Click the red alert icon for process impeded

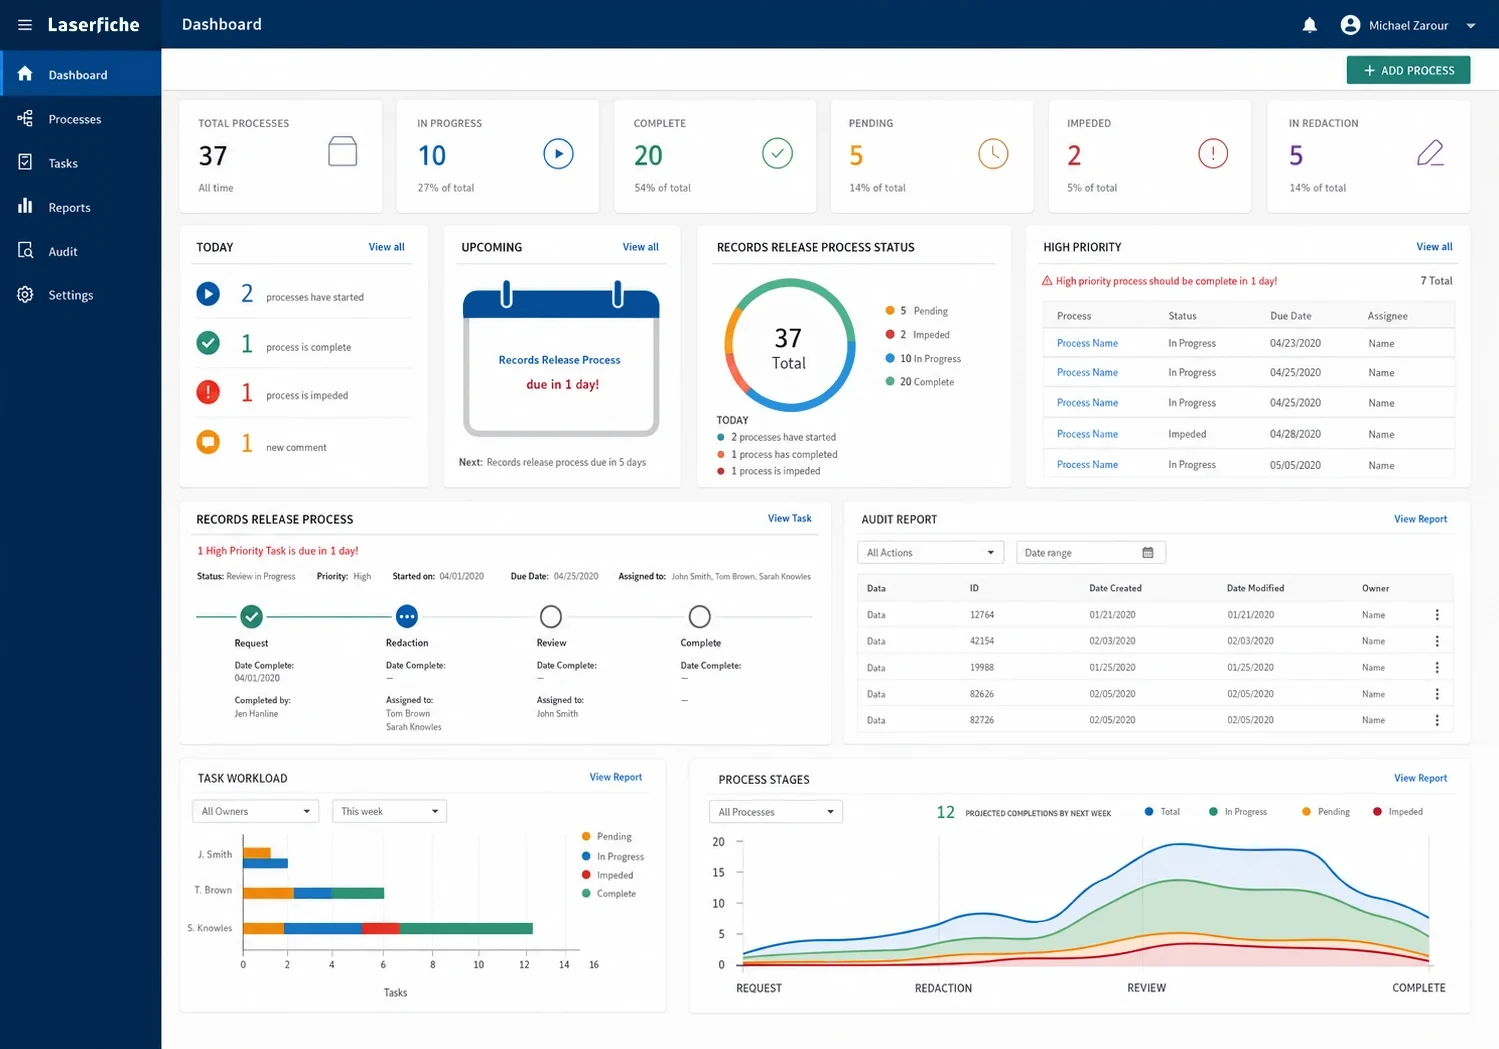point(208,392)
